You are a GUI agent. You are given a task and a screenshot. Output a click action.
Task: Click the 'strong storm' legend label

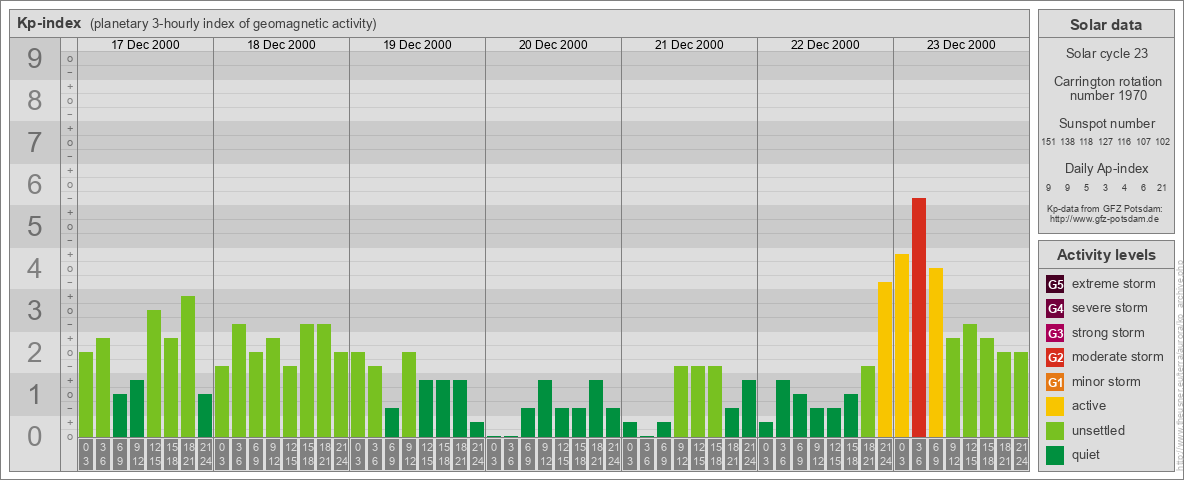coord(1108,332)
